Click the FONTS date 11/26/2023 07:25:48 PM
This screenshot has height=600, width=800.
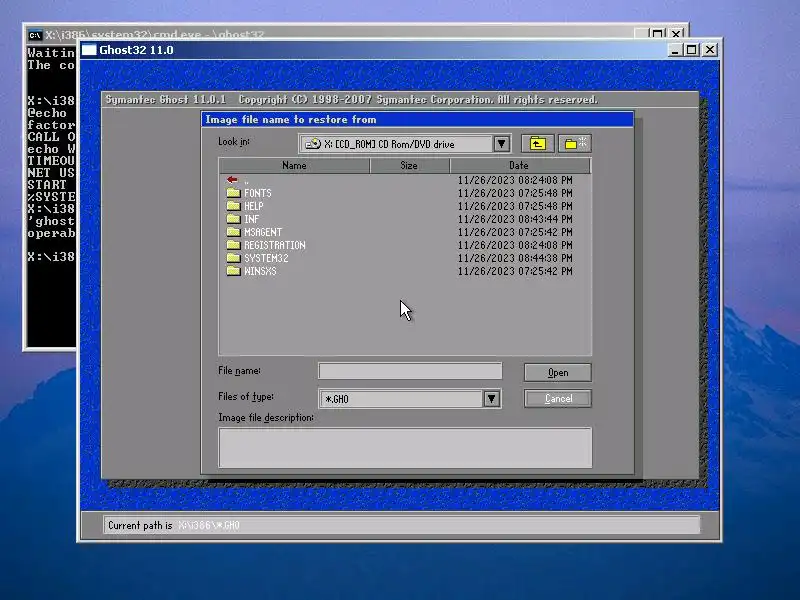point(515,193)
